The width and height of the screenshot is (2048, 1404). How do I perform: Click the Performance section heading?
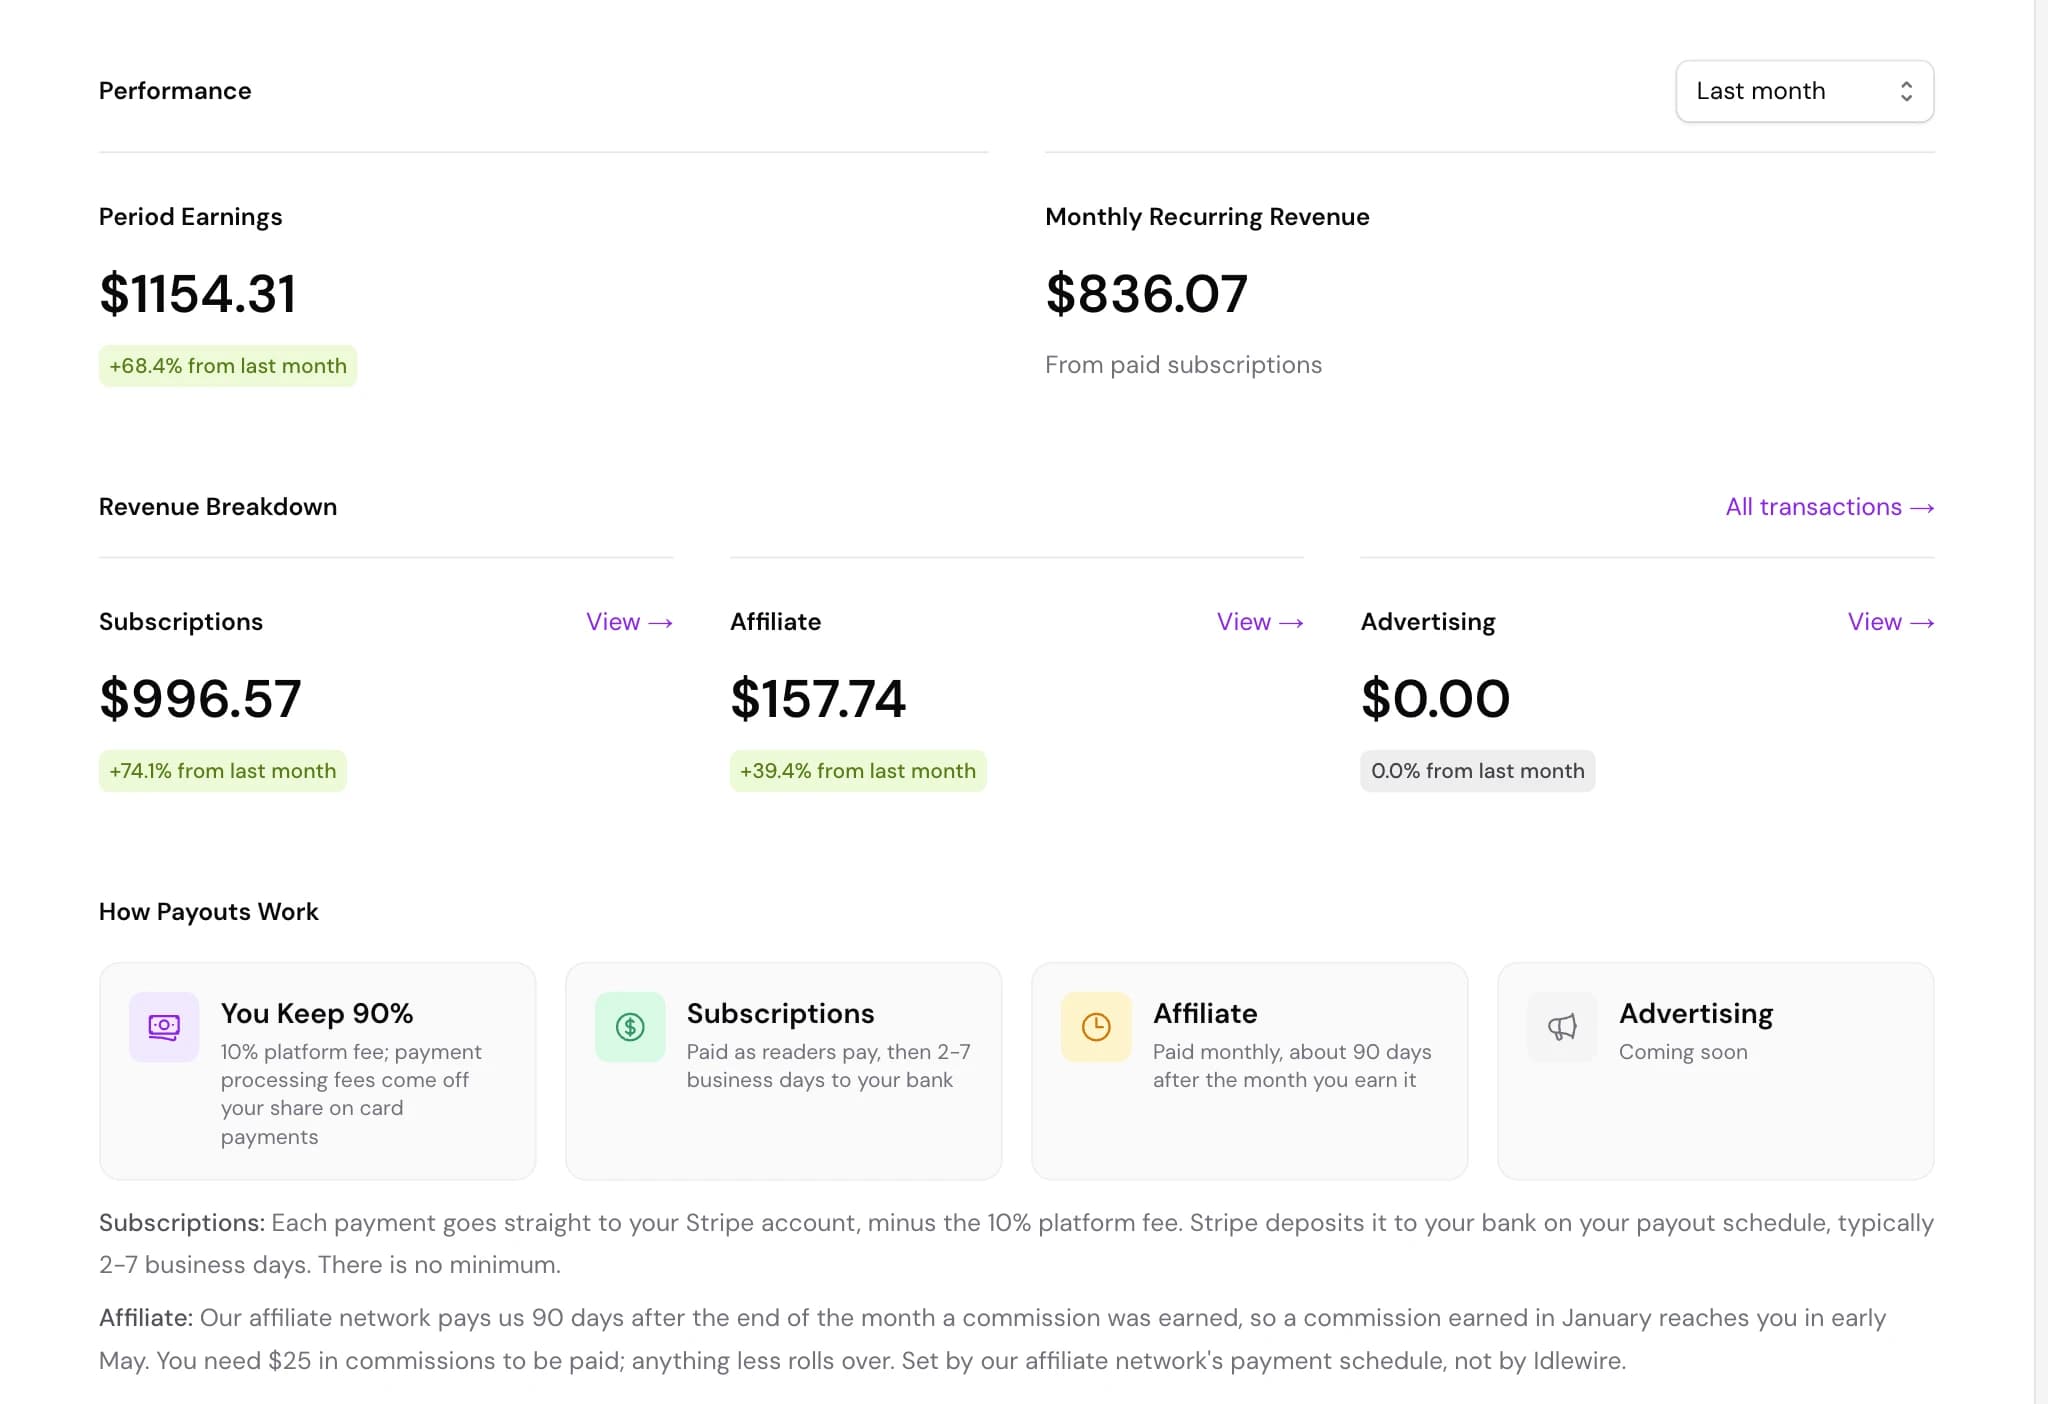coord(175,91)
